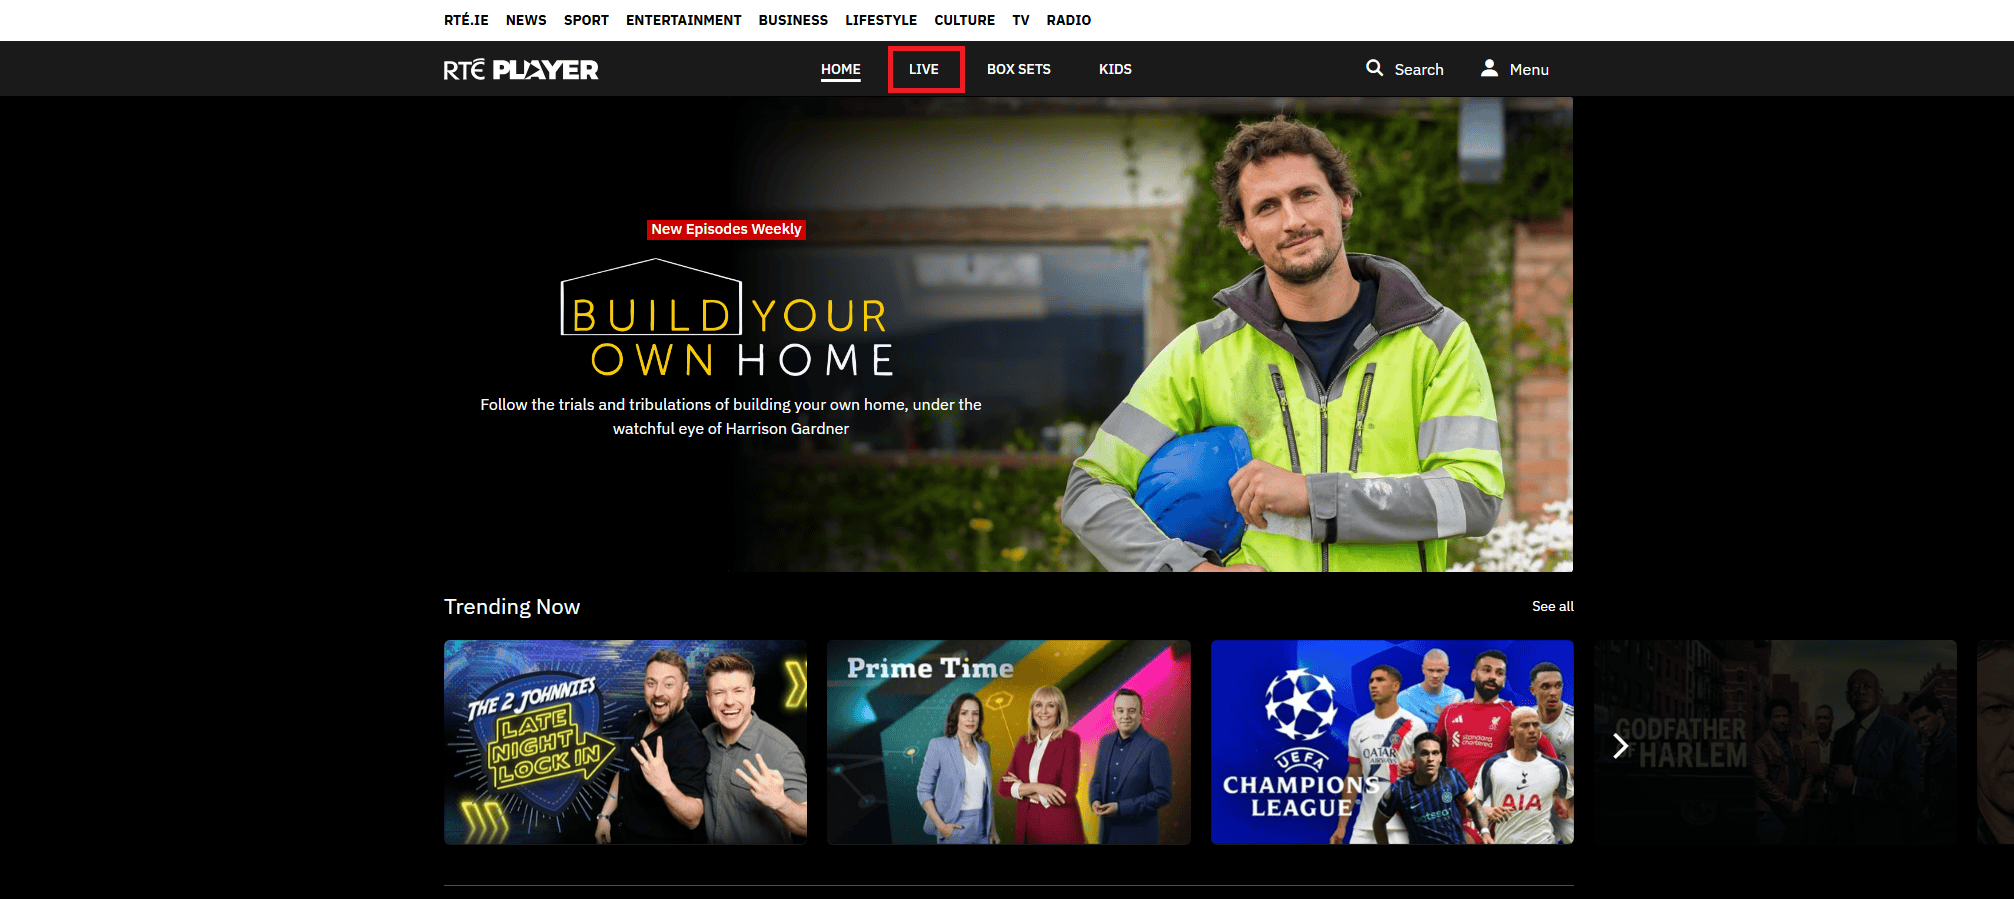Click the search magnifying glass icon
Viewport: 2014px width, 899px height.
1375,68
